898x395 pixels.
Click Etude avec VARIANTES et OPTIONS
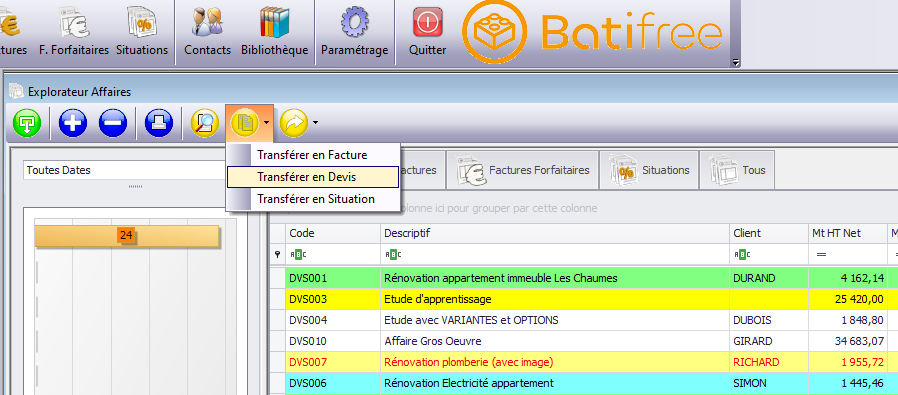(x=471, y=320)
